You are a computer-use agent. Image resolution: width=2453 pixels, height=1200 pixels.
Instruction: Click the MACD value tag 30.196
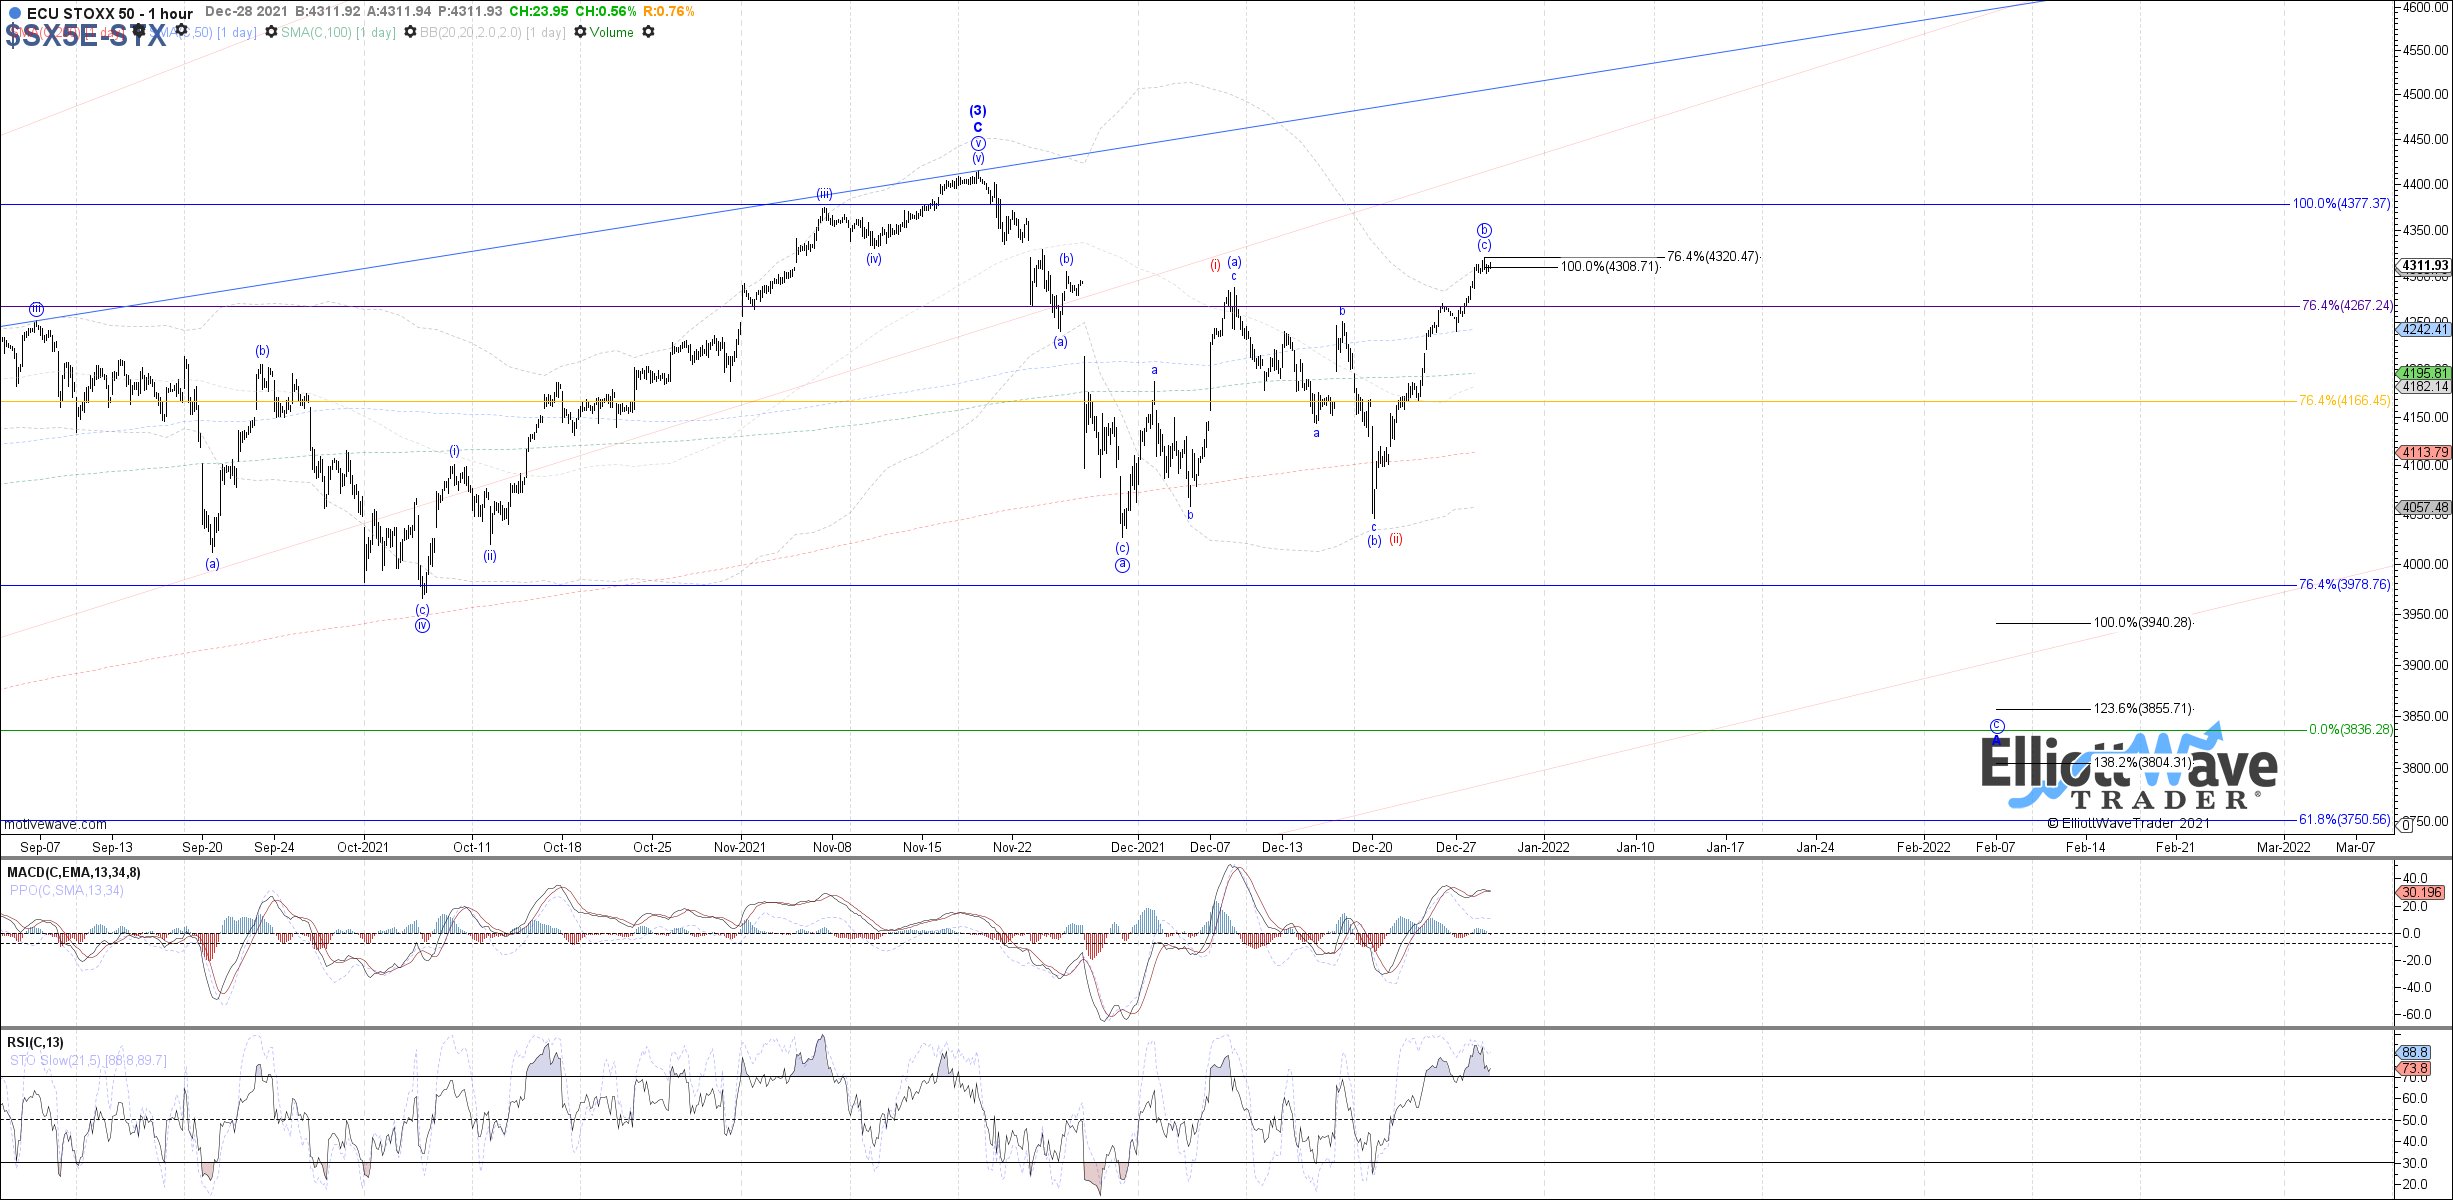click(2422, 892)
